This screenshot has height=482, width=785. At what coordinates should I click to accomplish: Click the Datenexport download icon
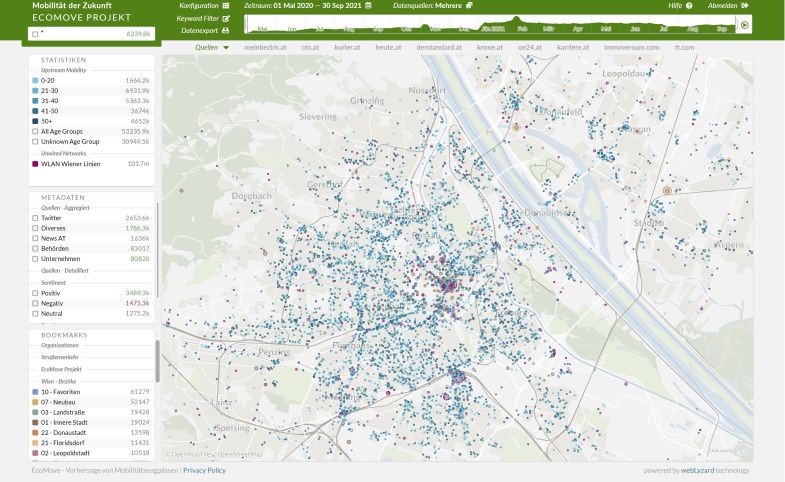(x=226, y=30)
